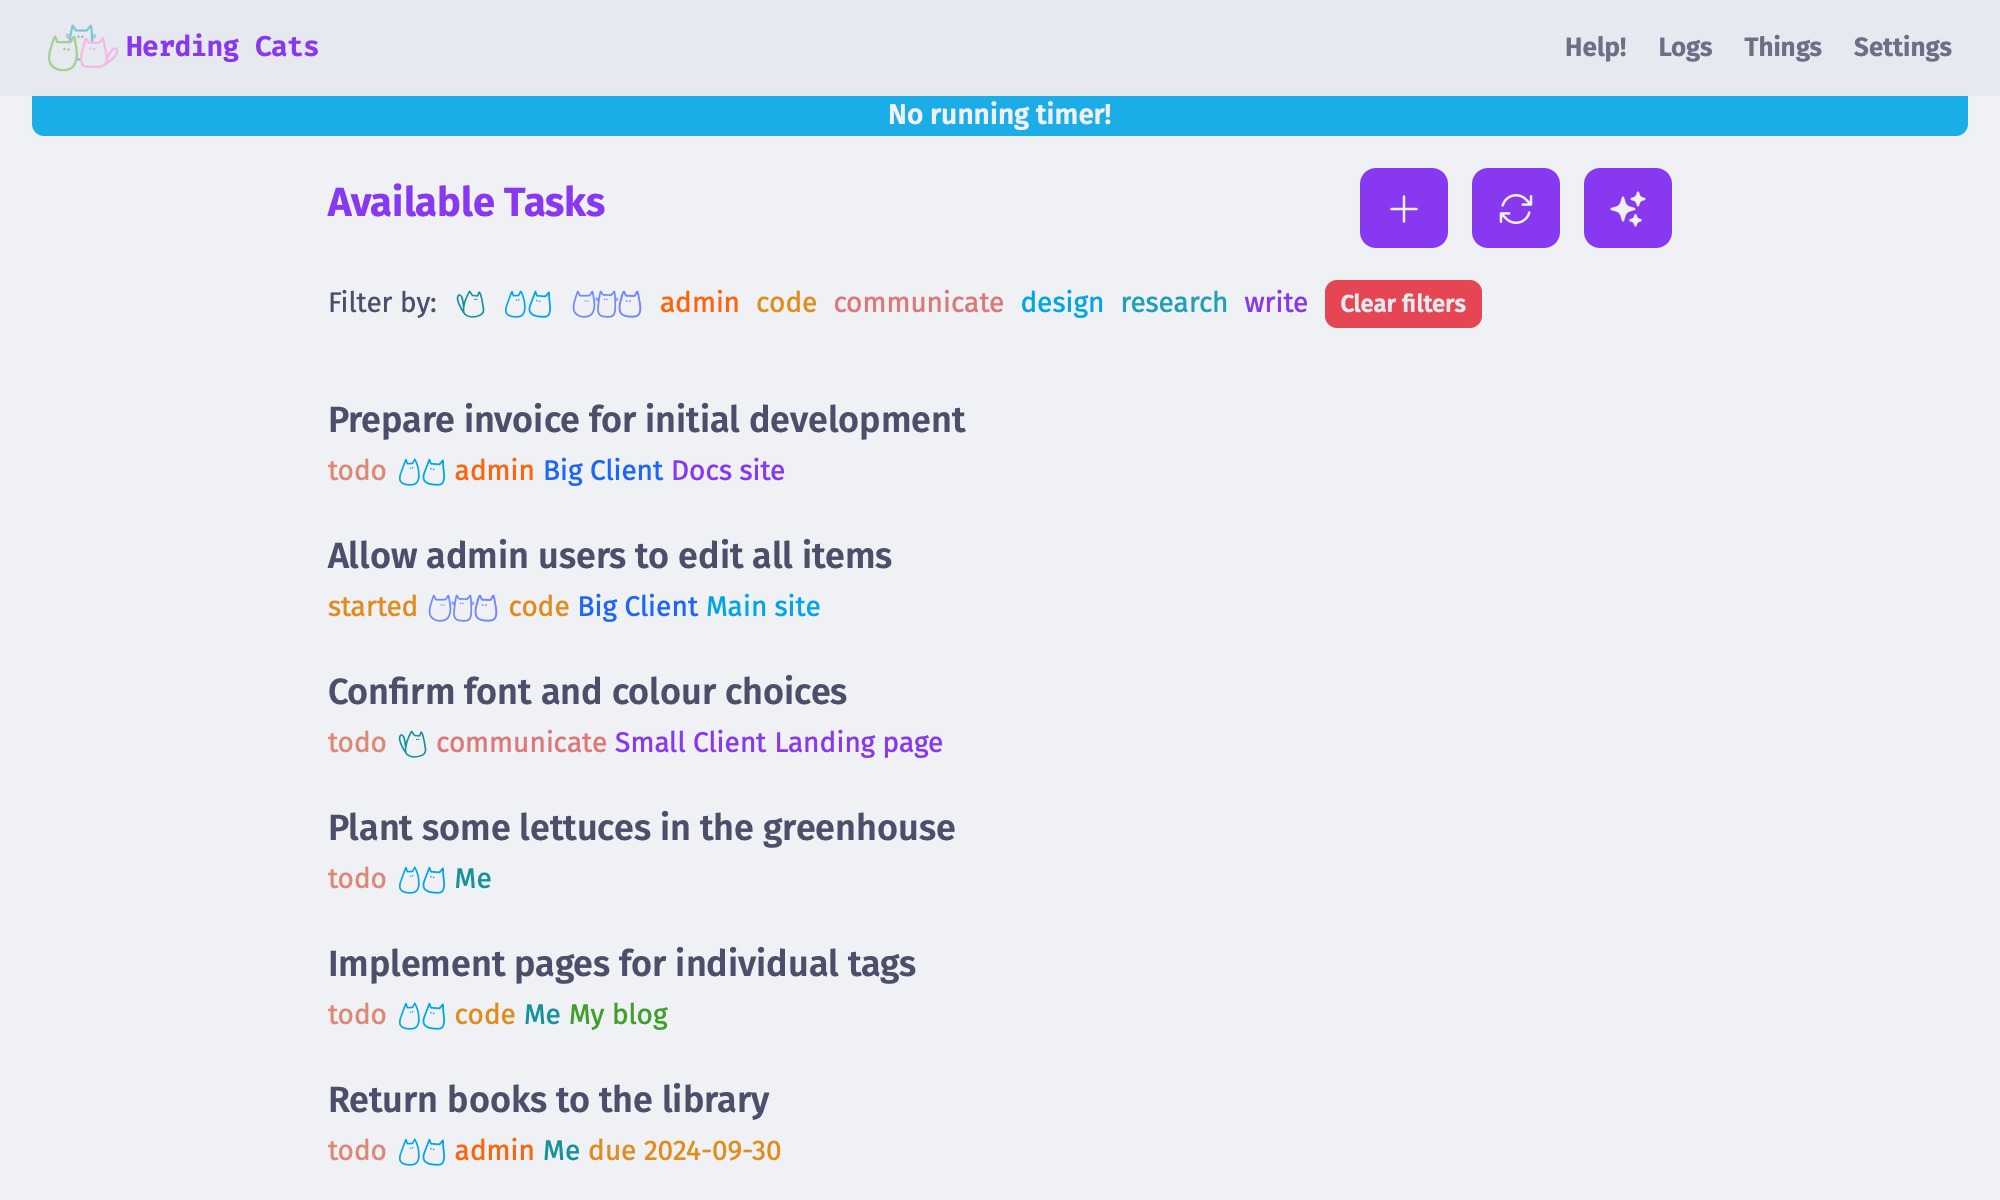The image size is (2000, 1200).
Task: Click the blue timer status bar
Action: point(1000,114)
